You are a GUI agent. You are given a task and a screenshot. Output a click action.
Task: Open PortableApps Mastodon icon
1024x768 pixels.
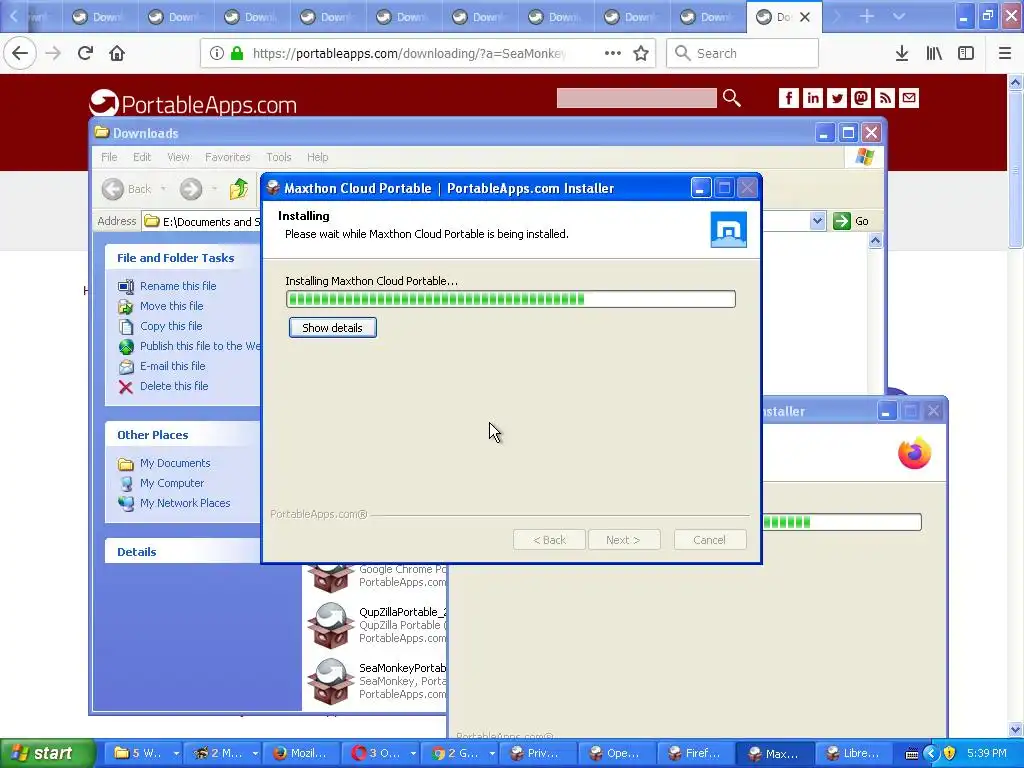click(x=861, y=98)
